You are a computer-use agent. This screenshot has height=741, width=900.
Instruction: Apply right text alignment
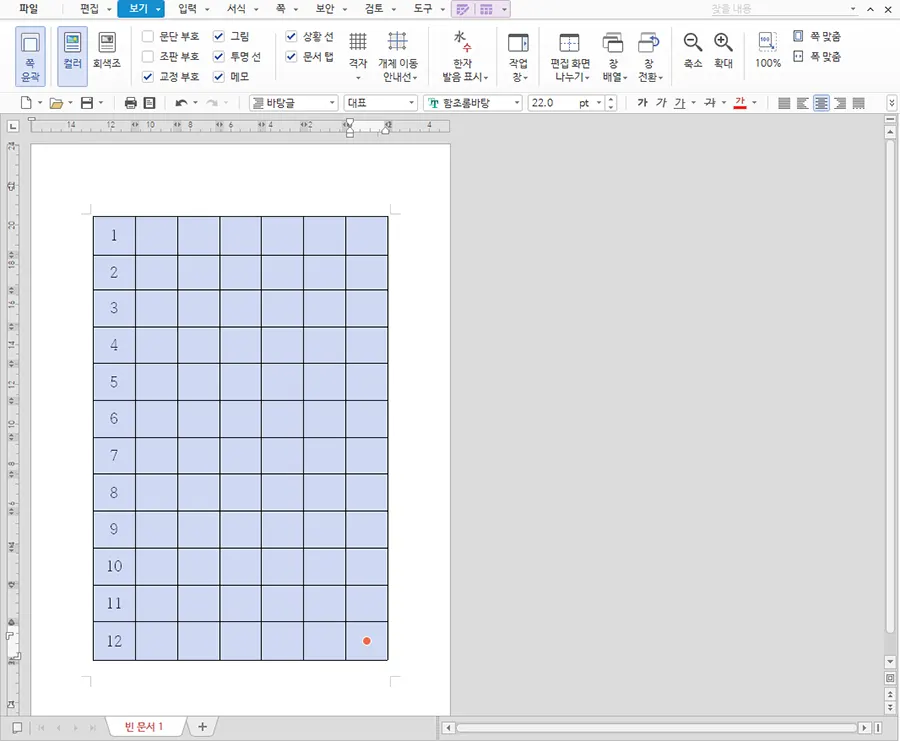pyautogui.click(x=840, y=103)
